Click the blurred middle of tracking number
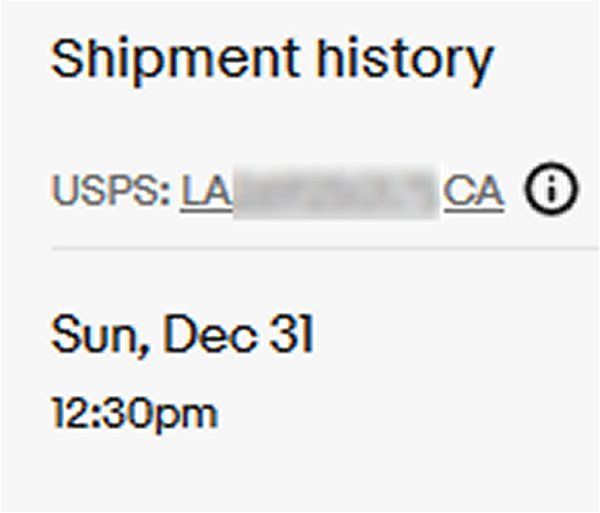 [x=338, y=191]
